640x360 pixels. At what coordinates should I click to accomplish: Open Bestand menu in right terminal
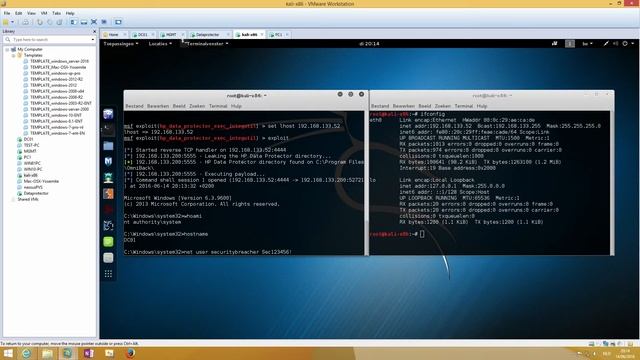[380, 106]
